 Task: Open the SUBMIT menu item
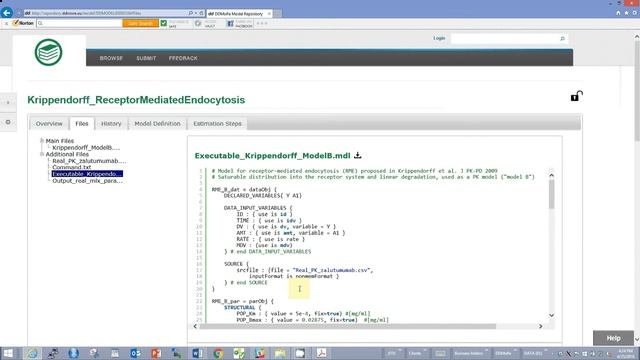pos(146,58)
